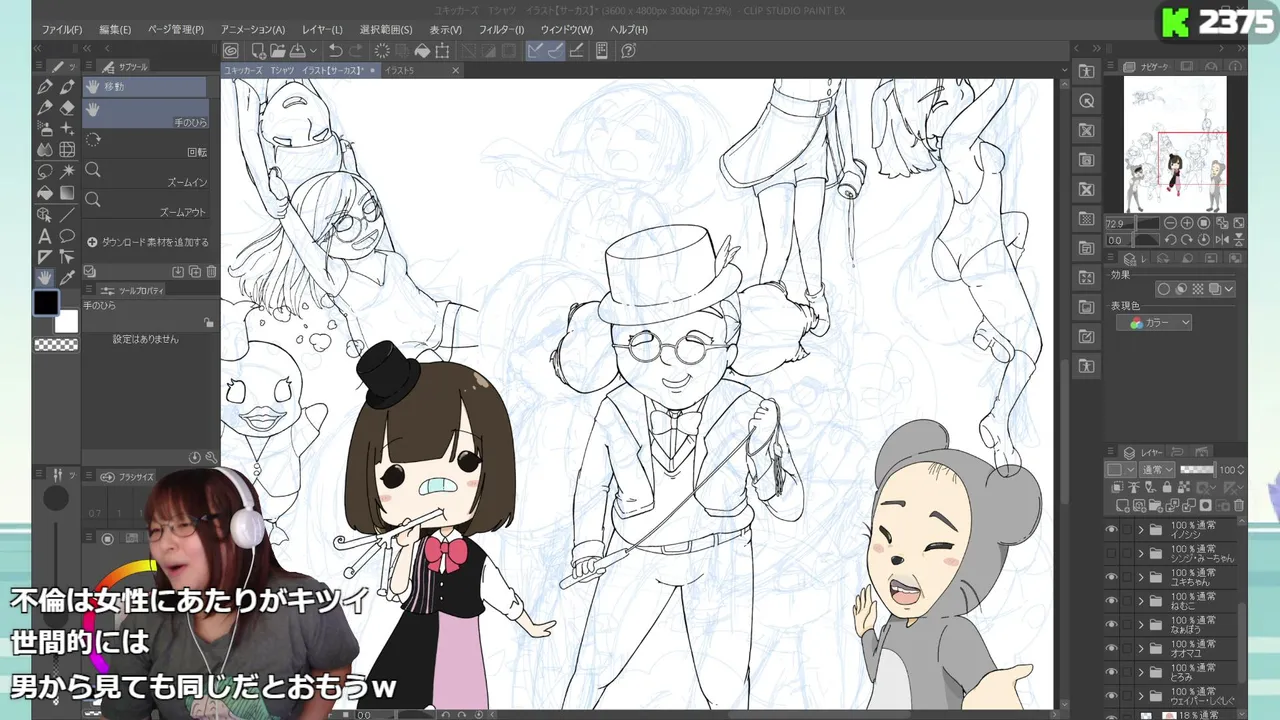Open the ファイル(F) menu
Screen dimensions: 1280x720
(62, 30)
